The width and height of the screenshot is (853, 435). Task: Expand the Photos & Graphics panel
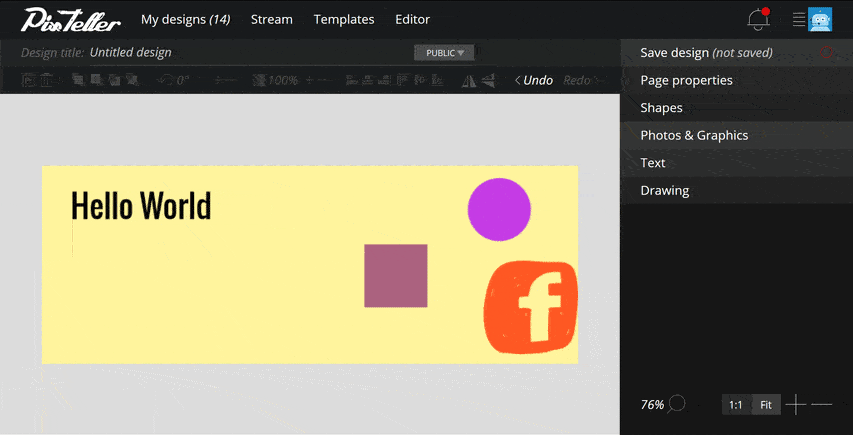tap(737, 135)
